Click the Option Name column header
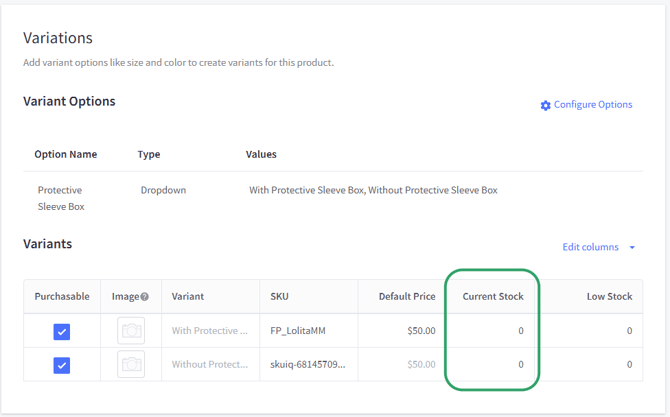This screenshot has width=670, height=417. coord(66,154)
